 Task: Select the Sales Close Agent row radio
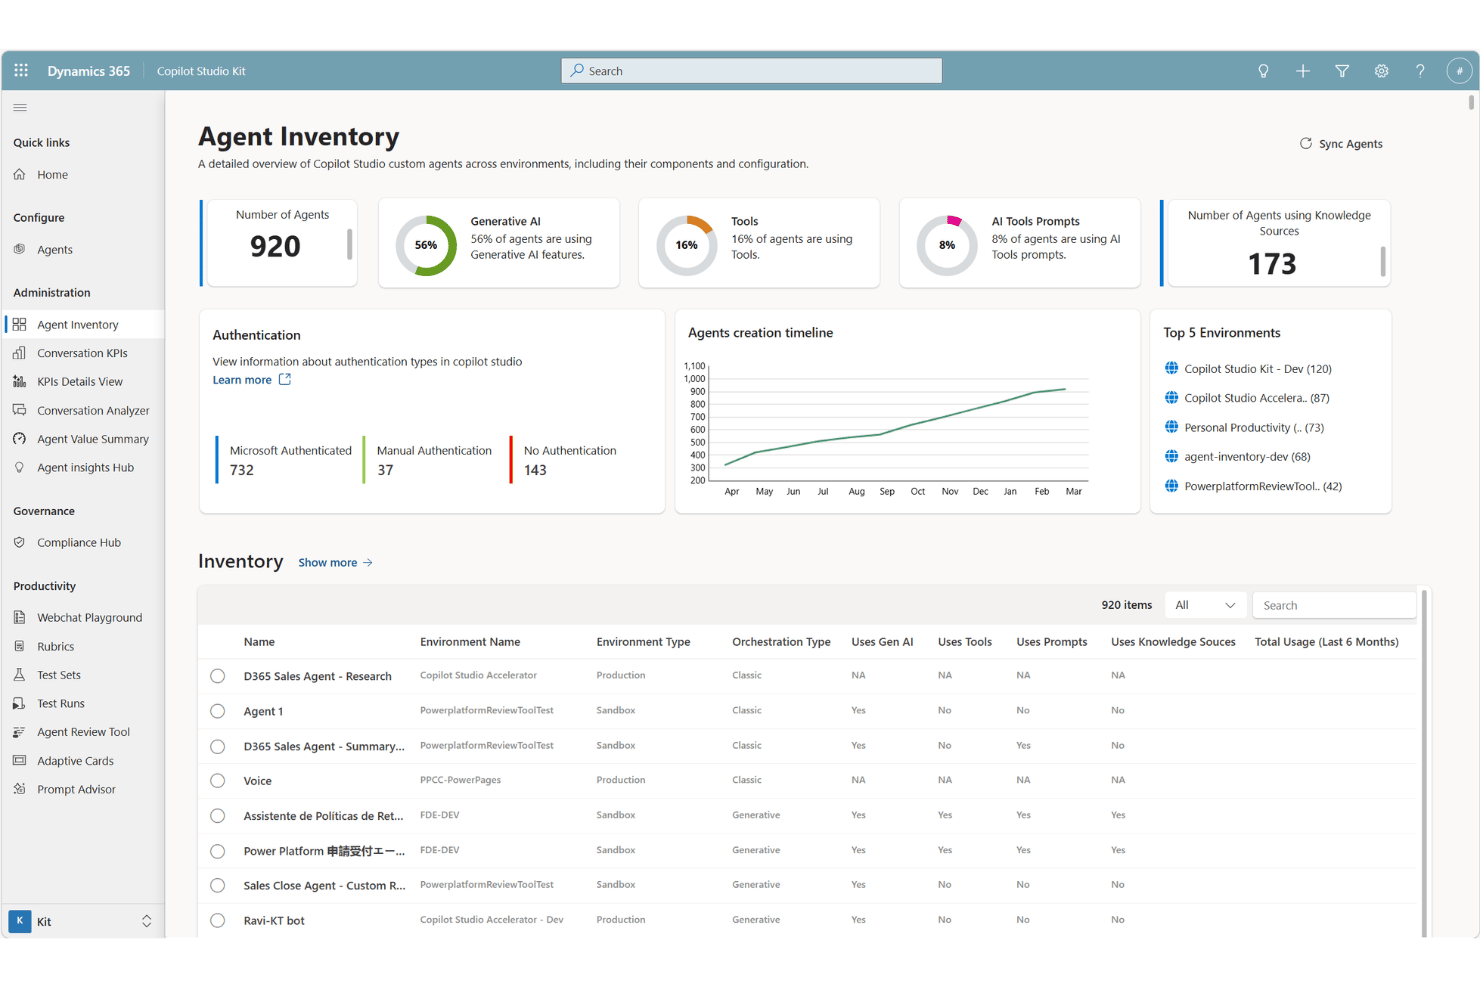click(217, 886)
